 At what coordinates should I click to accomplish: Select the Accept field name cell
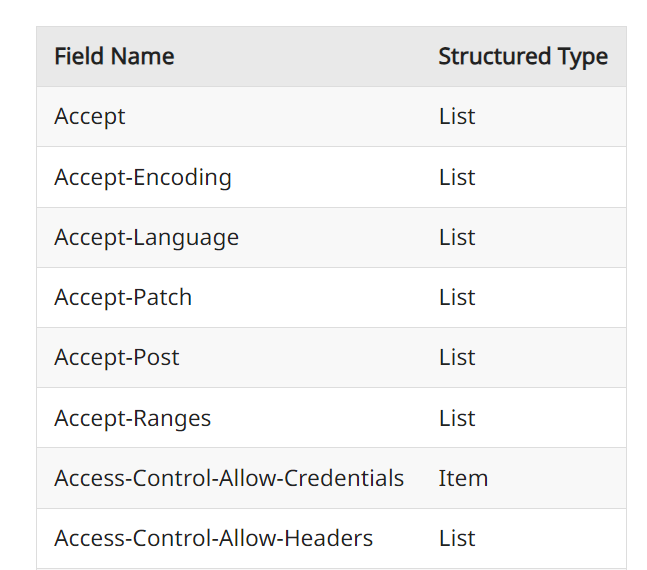[x=90, y=117]
